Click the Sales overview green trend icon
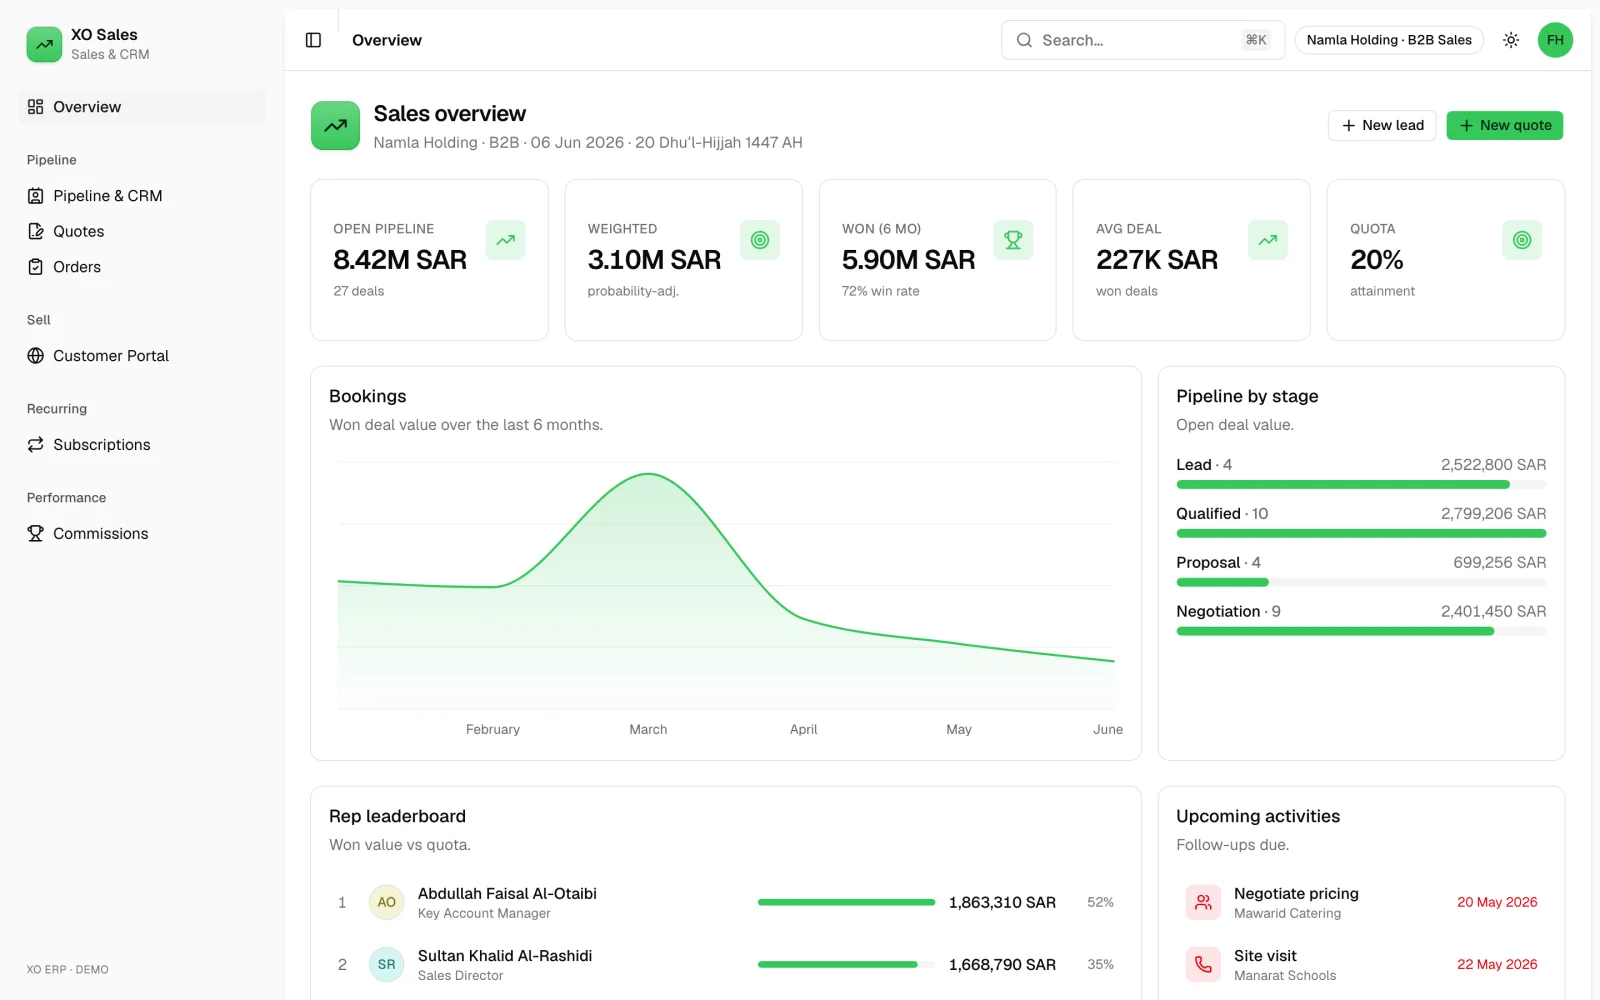 pyautogui.click(x=335, y=126)
